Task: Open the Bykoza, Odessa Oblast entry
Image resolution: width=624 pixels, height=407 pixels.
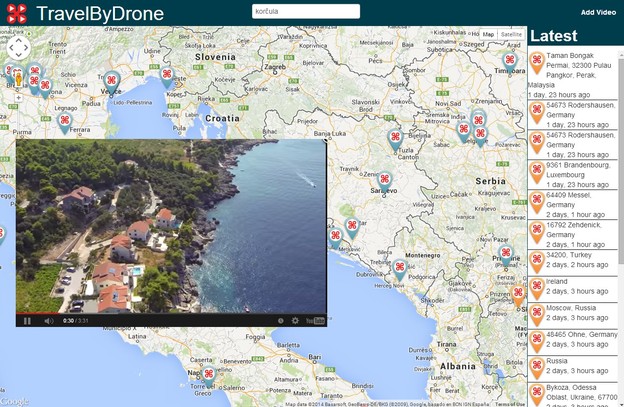Action: (x=573, y=395)
